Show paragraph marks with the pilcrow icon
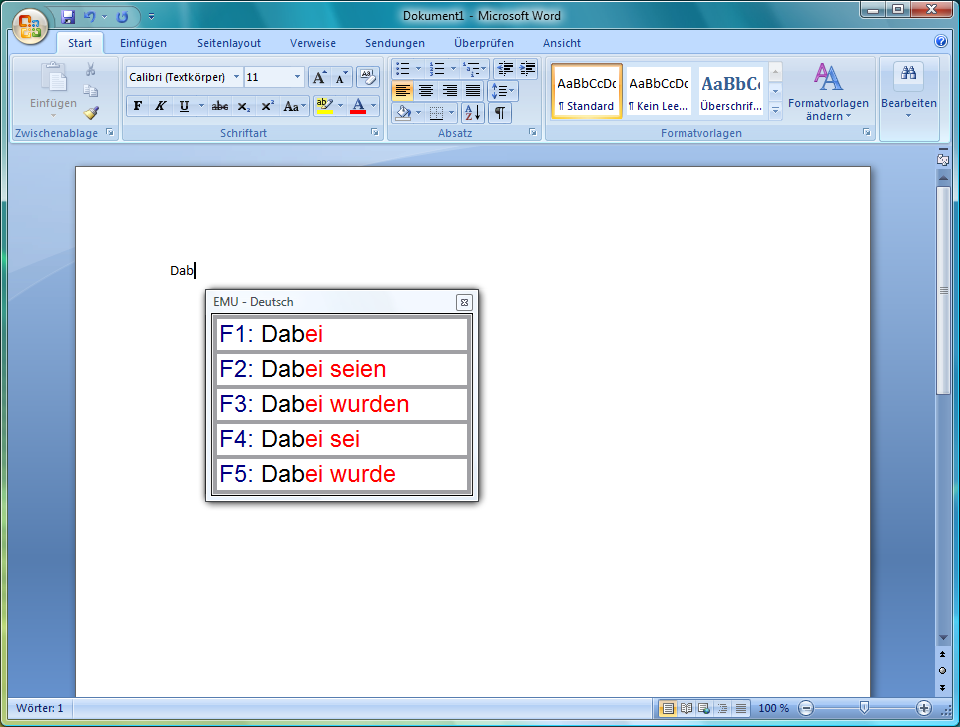This screenshot has height=727, width=960. point(499,113)
